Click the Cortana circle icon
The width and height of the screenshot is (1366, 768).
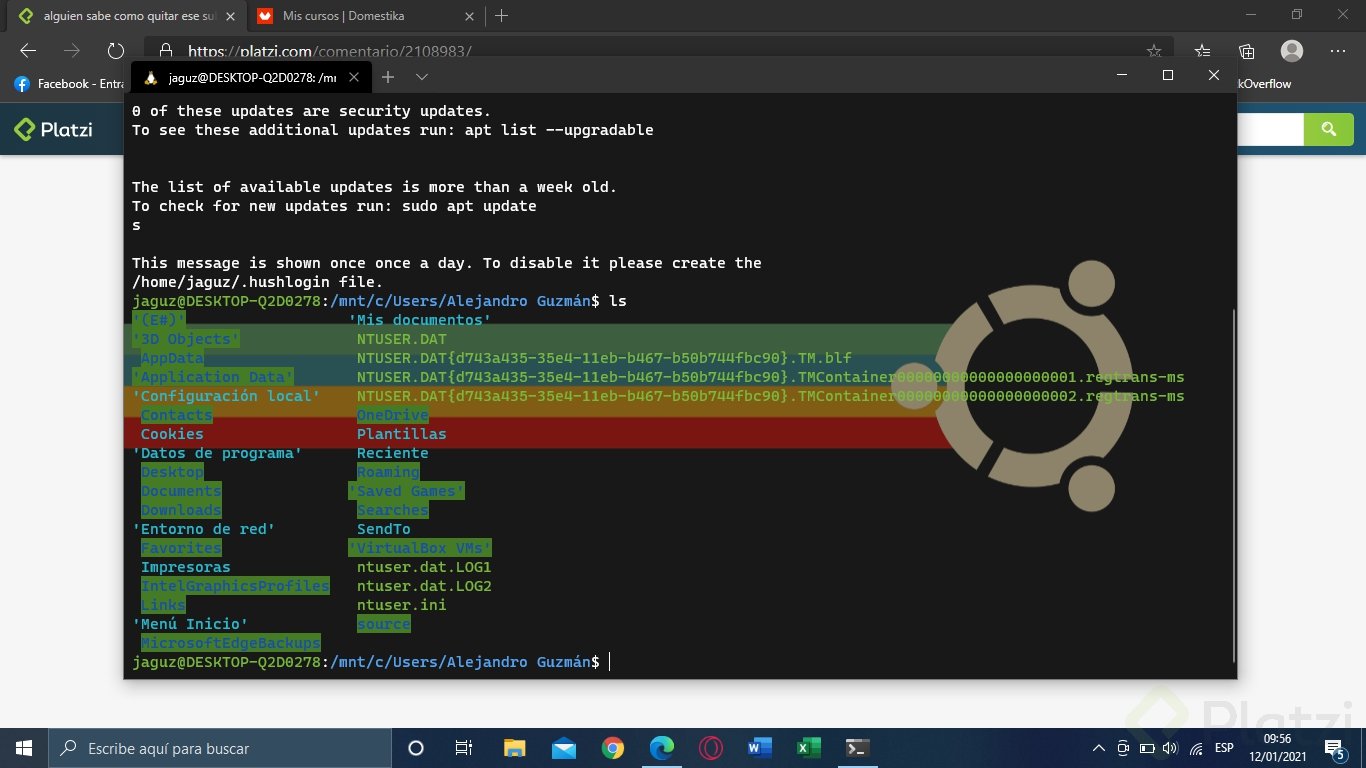pos(416,748)
